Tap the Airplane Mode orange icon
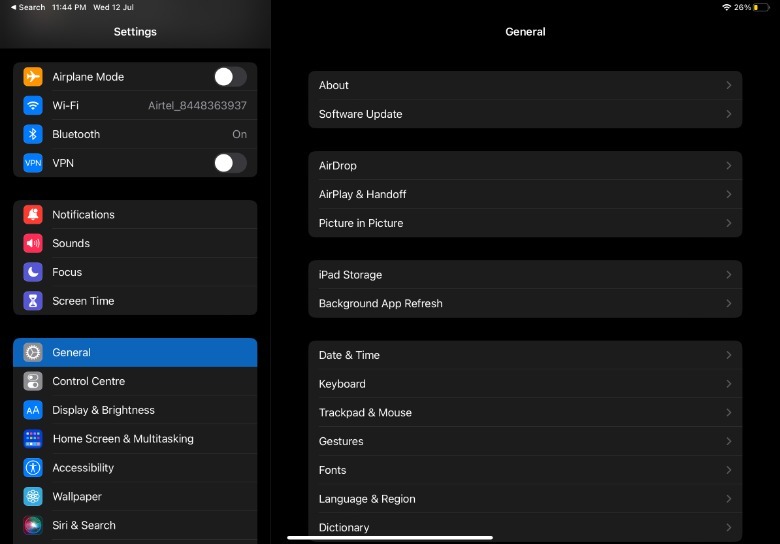The height and width of the screenshot is (544, 780). [x=33, y=77]
